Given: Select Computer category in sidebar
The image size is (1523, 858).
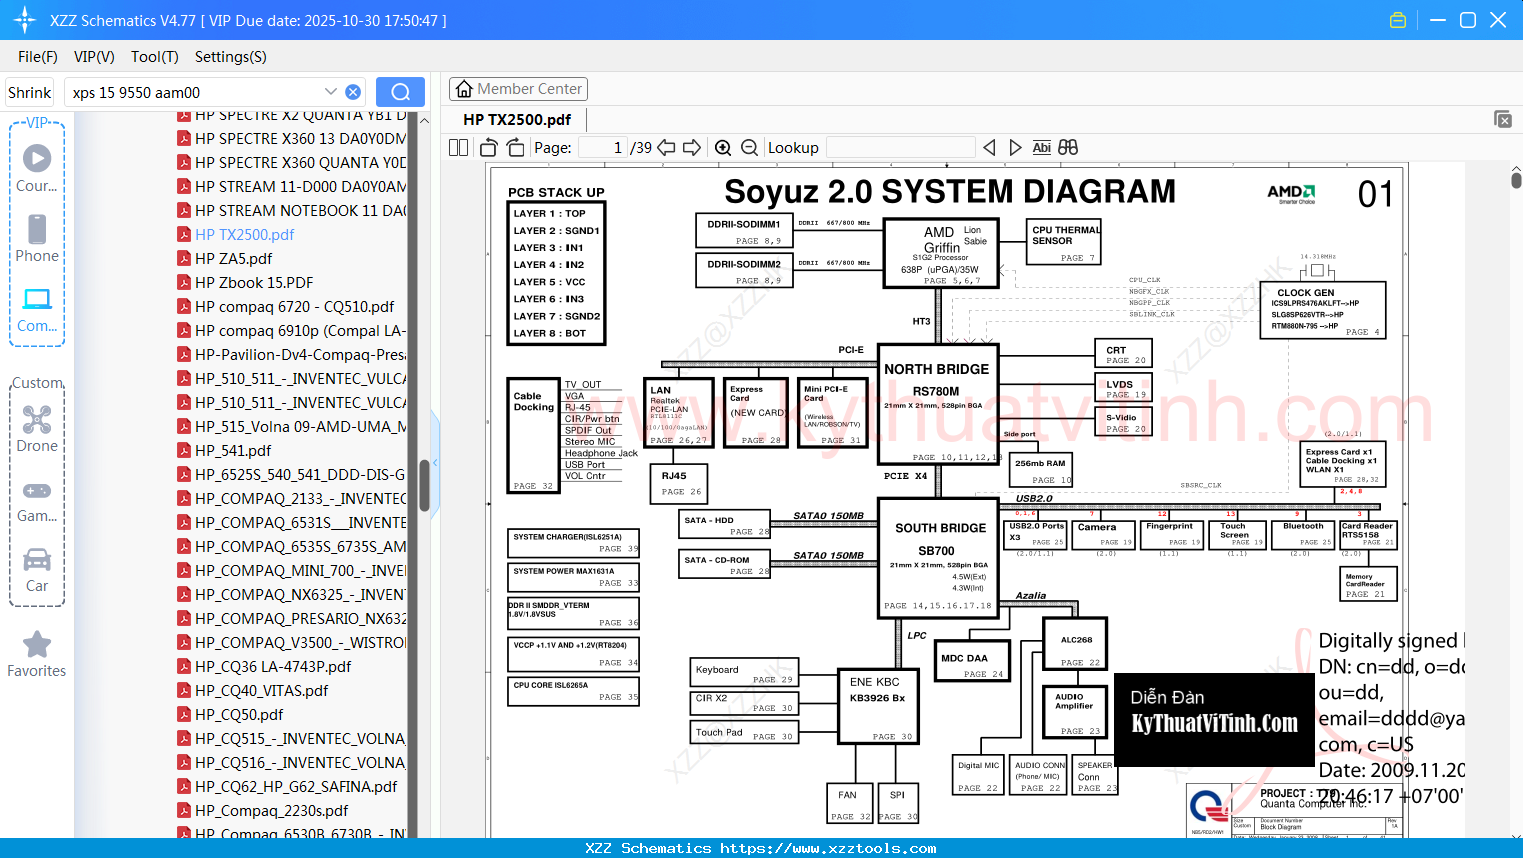Looking at the screenshot, I should [37, 309].
